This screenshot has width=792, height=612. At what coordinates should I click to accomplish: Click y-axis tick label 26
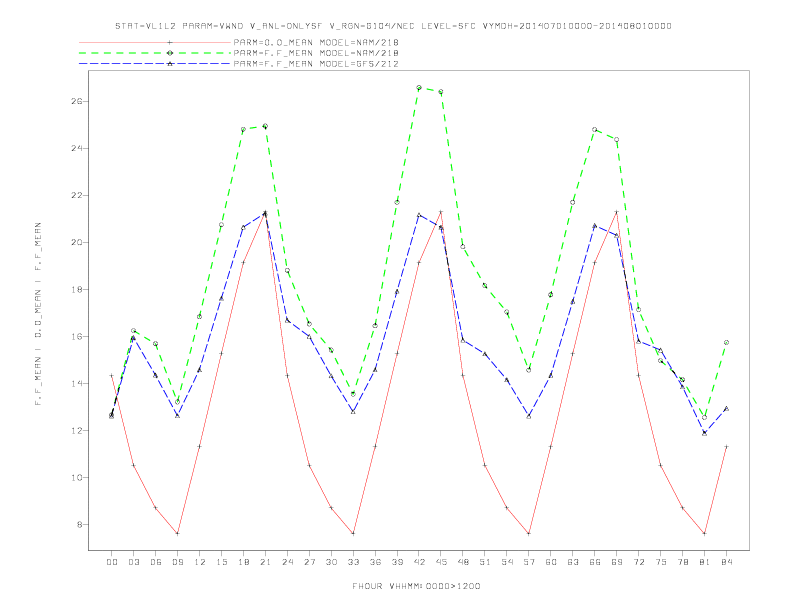point(77,101)
